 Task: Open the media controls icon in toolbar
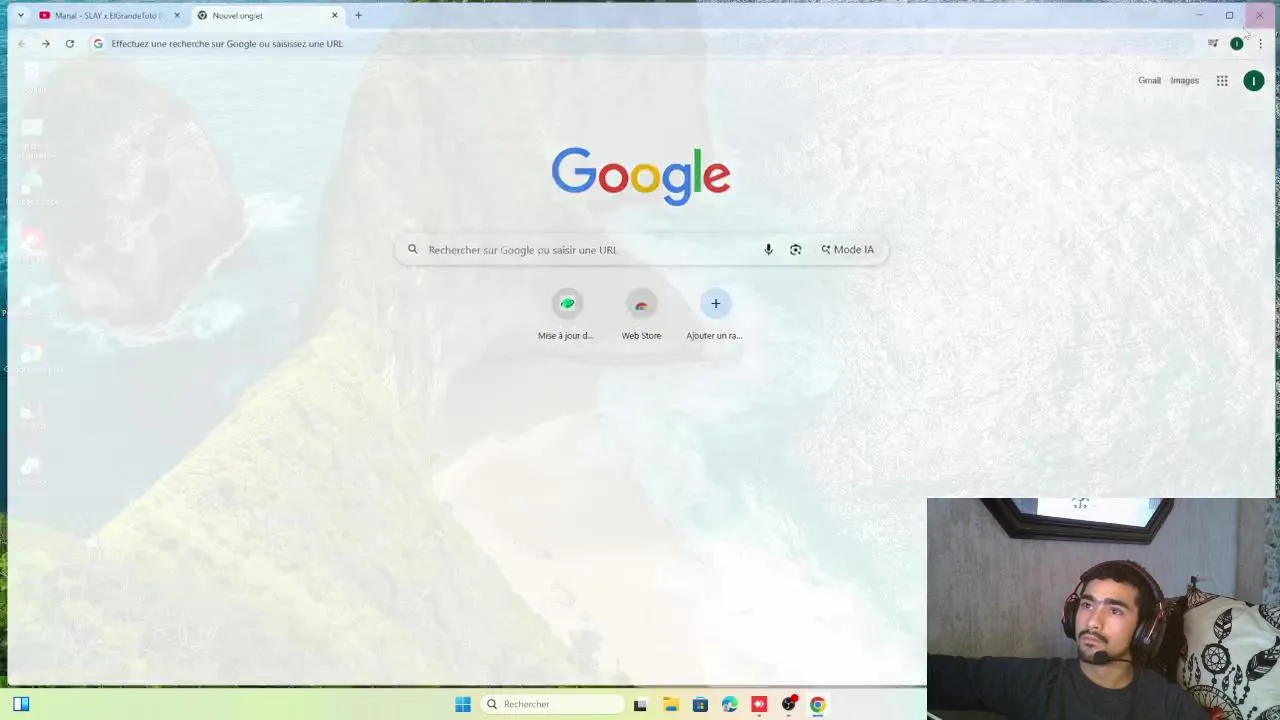coord(1213,44)
